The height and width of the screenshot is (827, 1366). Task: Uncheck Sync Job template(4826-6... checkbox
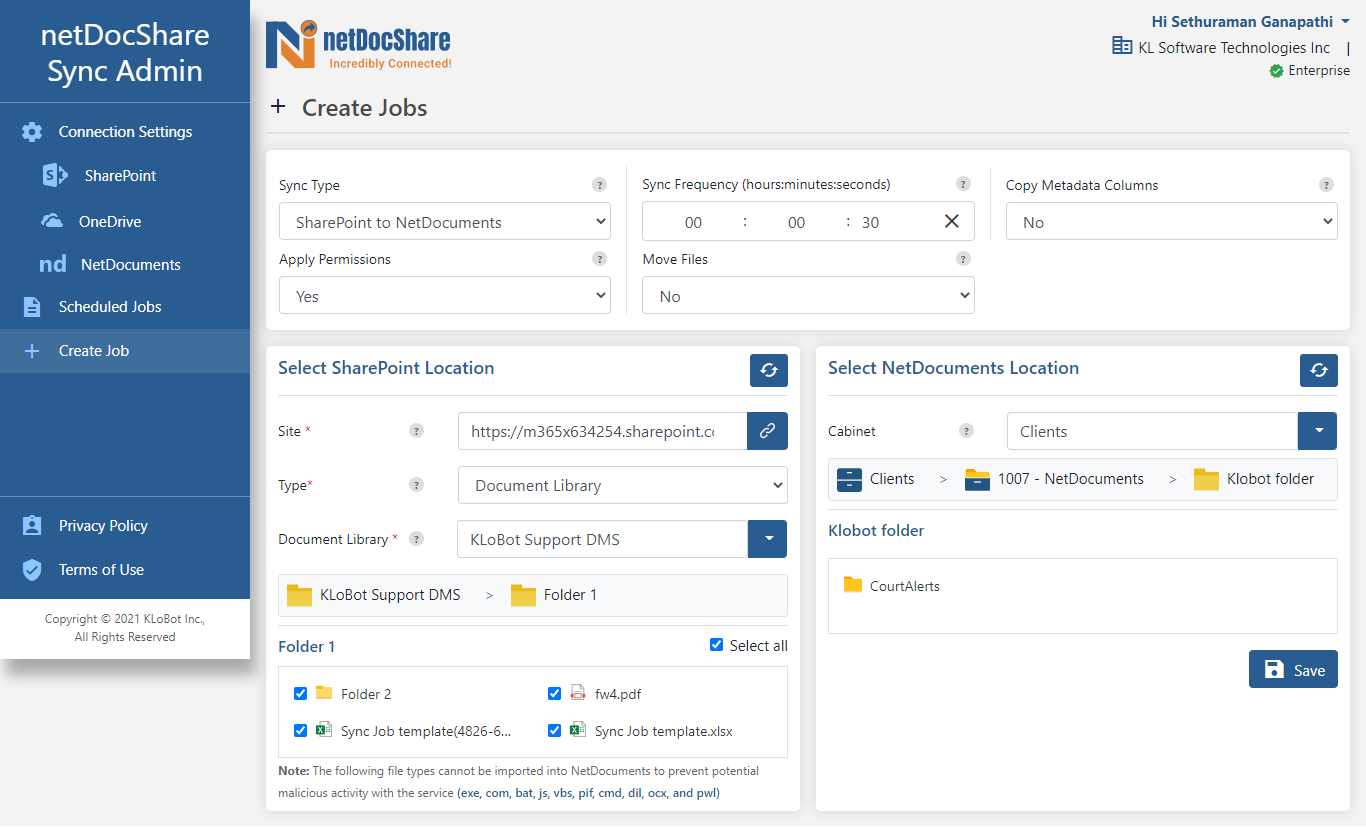pyautogui.click(x=300, y=730)
